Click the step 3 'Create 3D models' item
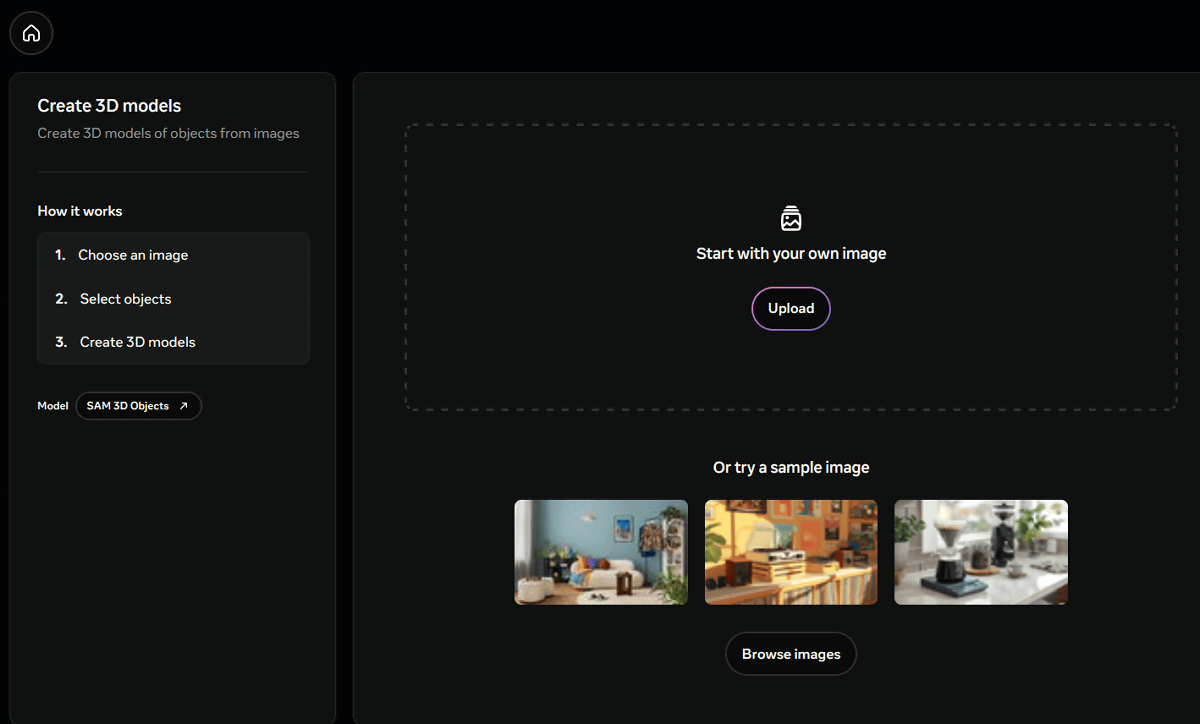Image resolution: width=1200 pixels, height=724 pixels. click(x=137, y=342)
